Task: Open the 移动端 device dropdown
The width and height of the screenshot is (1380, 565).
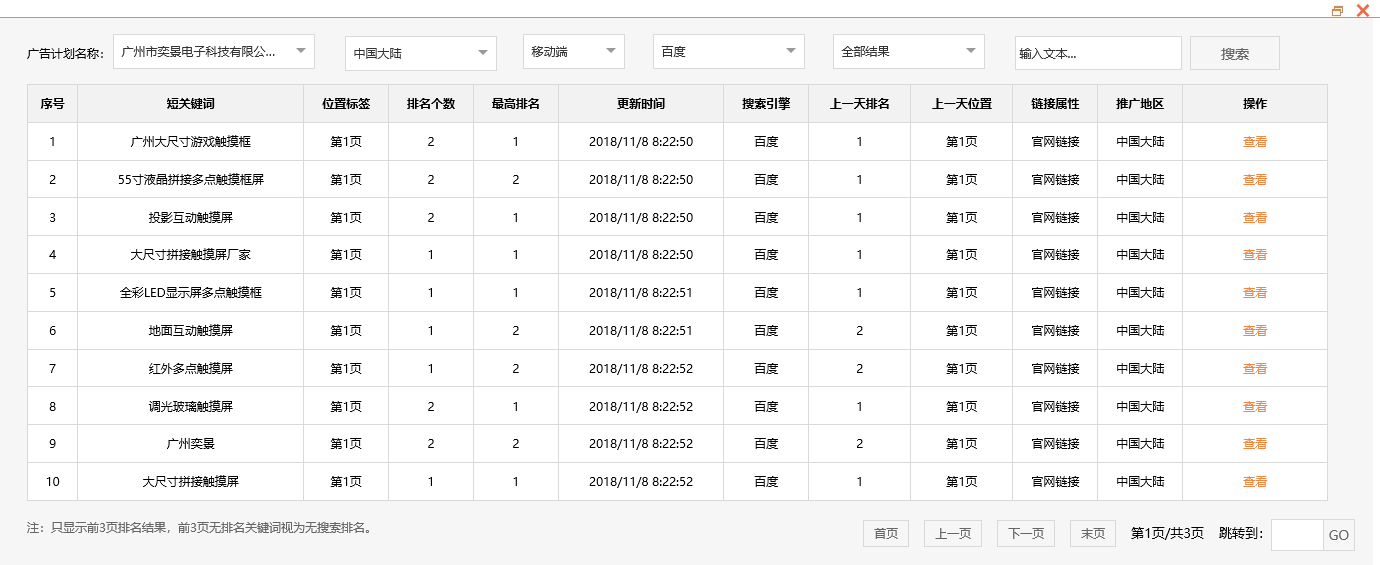Action: [x=574, y=51]
